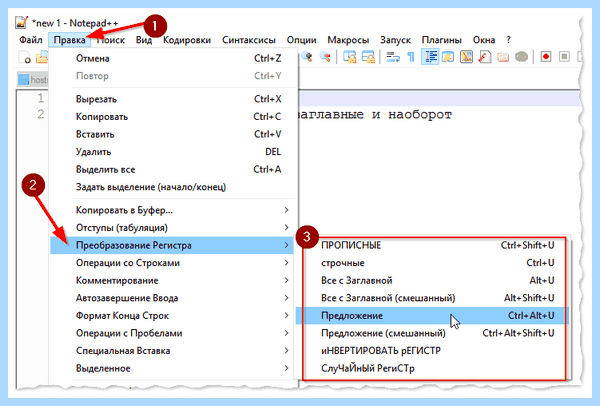Click the Stop Recording square icon
The image size is (600, 406).
click(x=564, y=57)
